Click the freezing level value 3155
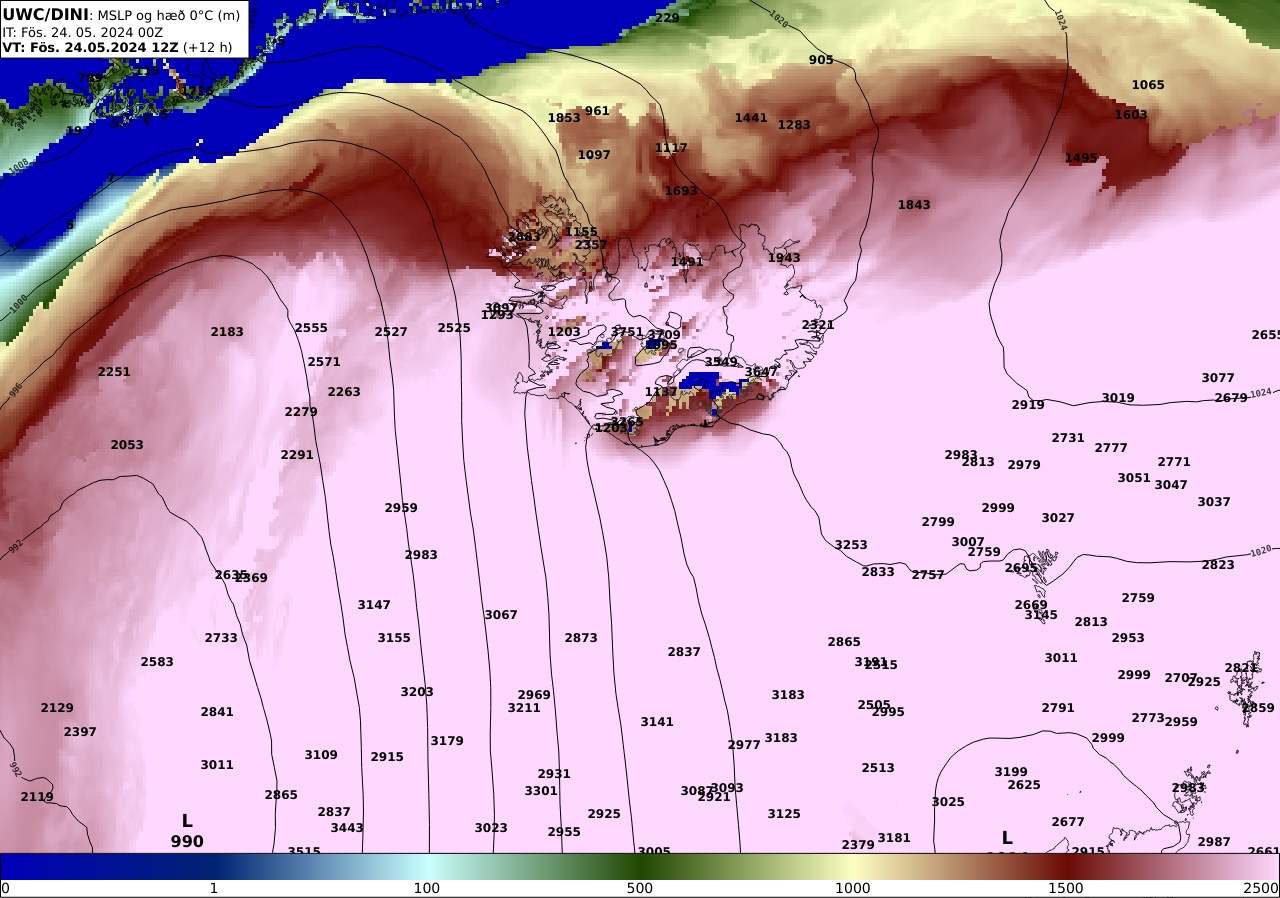 click(394, 638)
